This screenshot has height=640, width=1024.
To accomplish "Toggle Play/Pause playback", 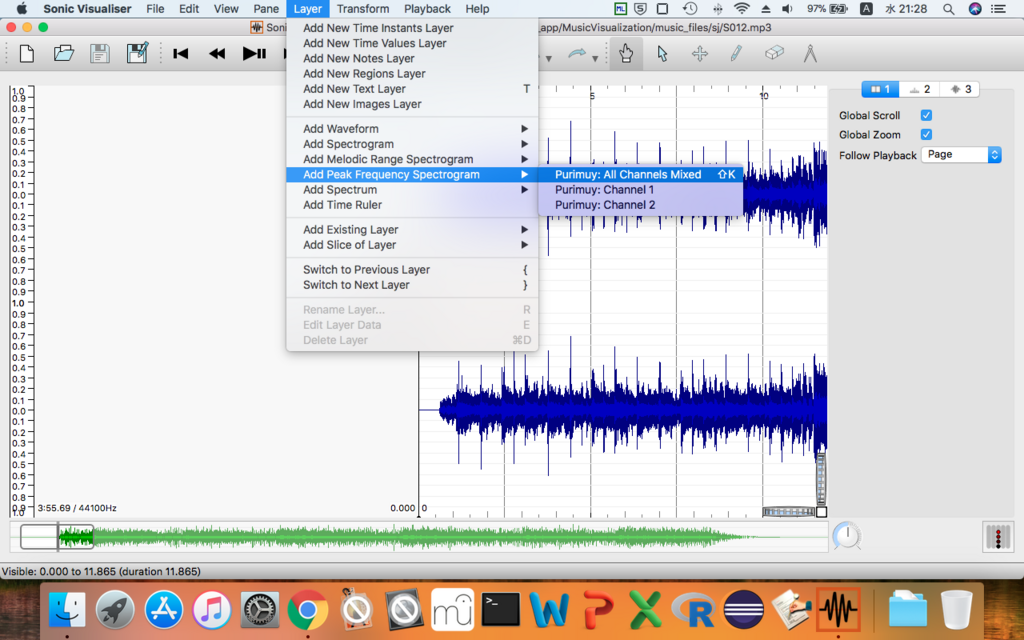I will click(254, 54).
